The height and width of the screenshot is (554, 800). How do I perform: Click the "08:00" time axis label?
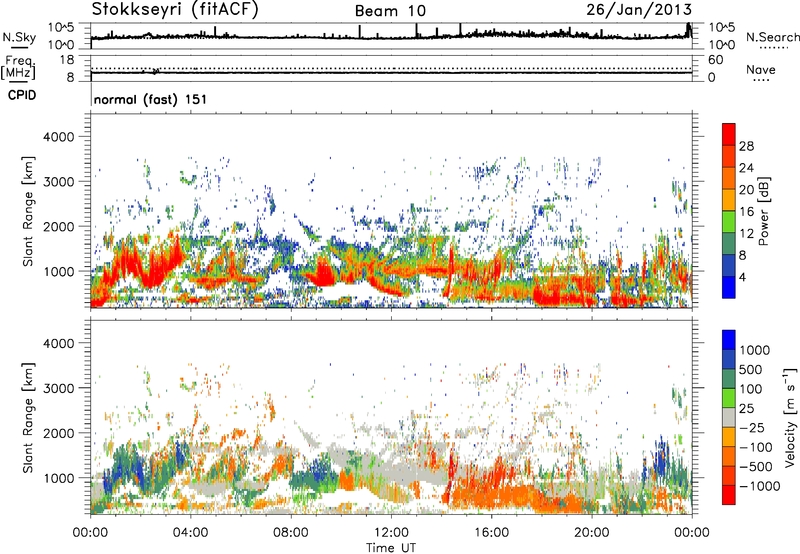291,533
